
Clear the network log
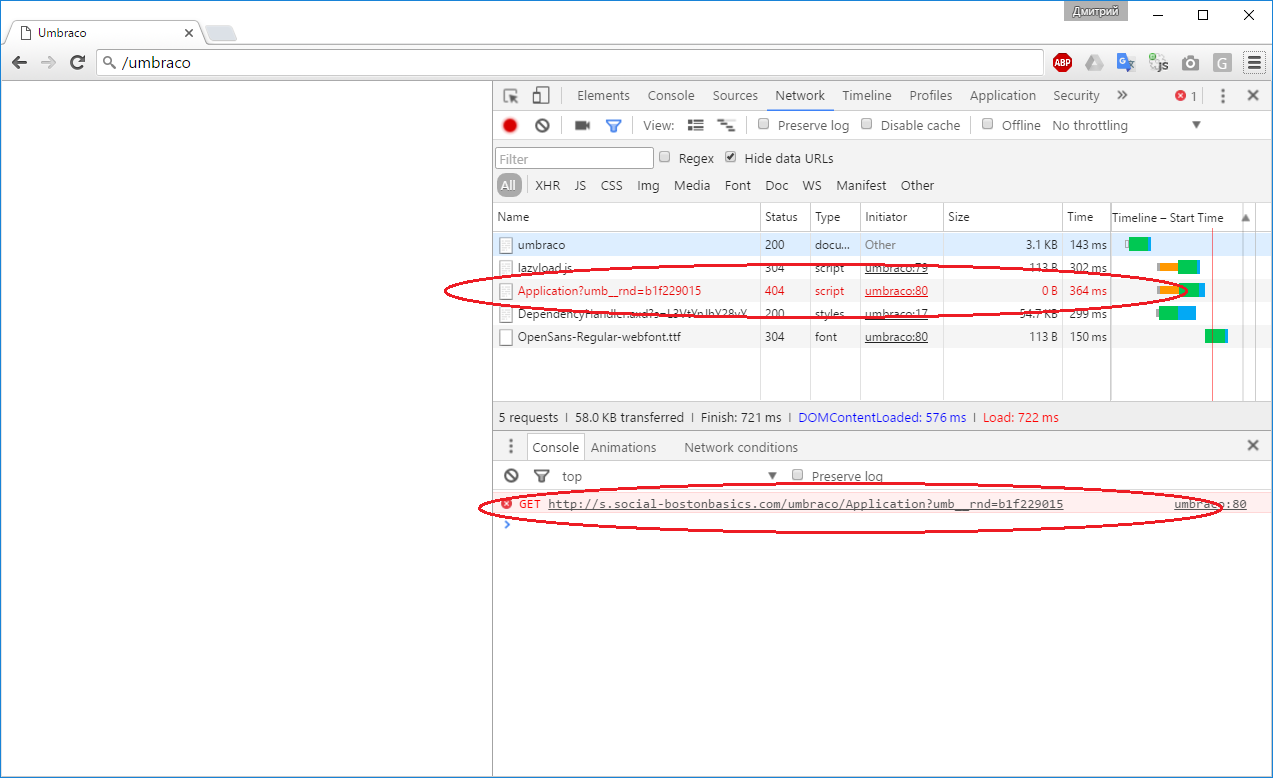pyautogui.click(x=542, y=126)
